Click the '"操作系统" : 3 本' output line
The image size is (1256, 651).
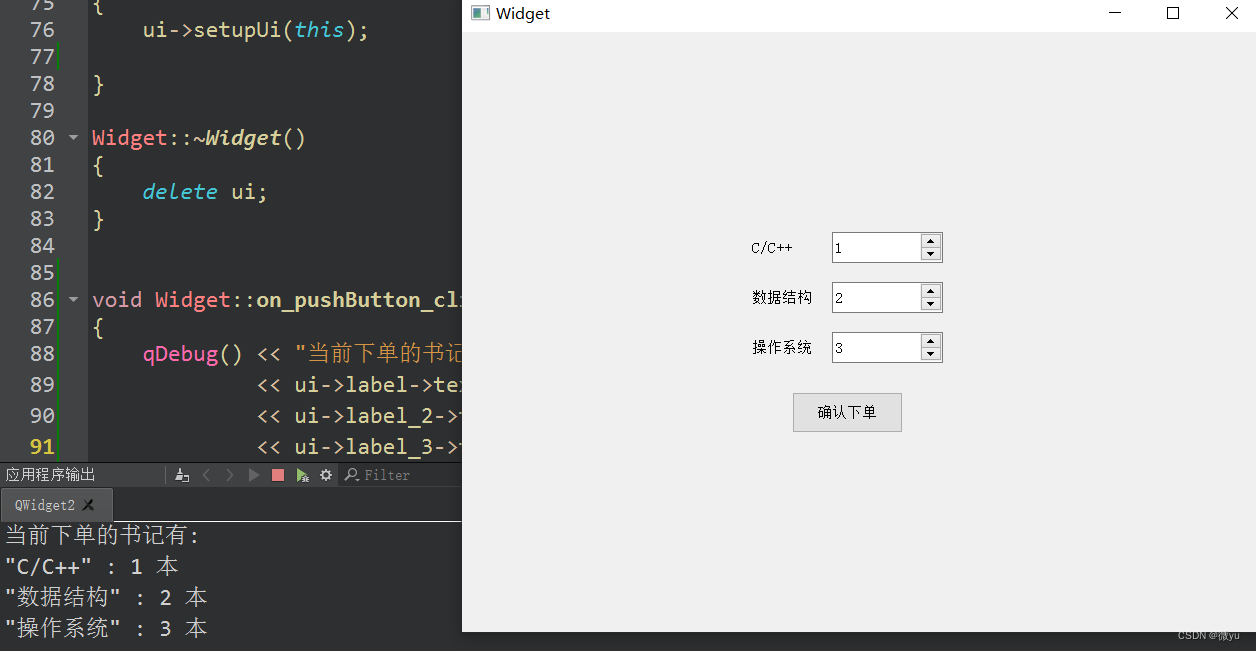tap(106, 629)
